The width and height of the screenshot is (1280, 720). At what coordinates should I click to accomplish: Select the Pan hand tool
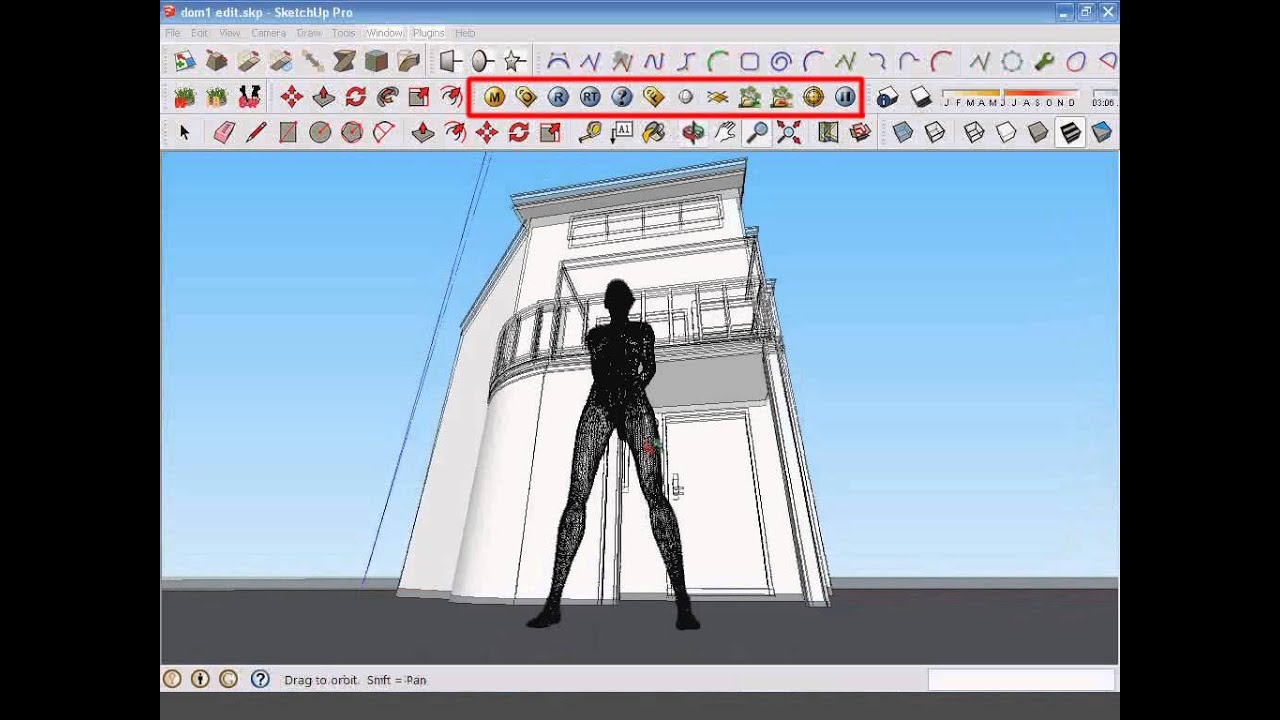[725, 132]
